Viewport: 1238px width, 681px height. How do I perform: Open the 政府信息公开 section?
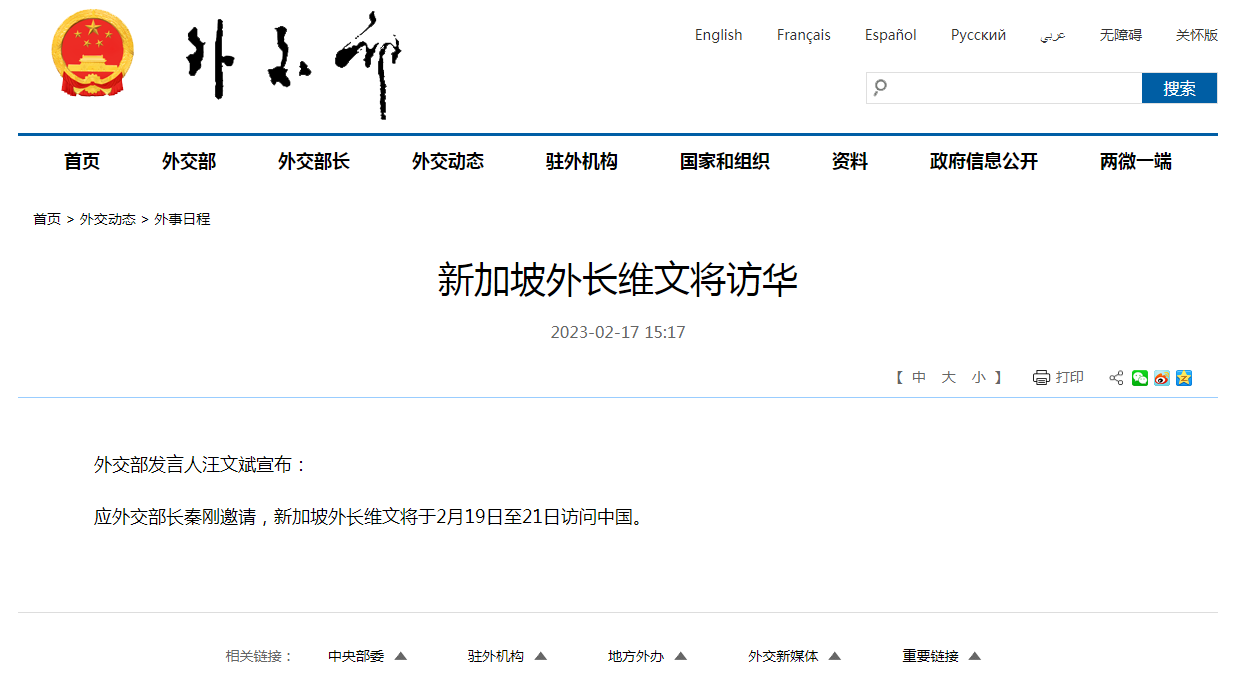coord(983,161)
